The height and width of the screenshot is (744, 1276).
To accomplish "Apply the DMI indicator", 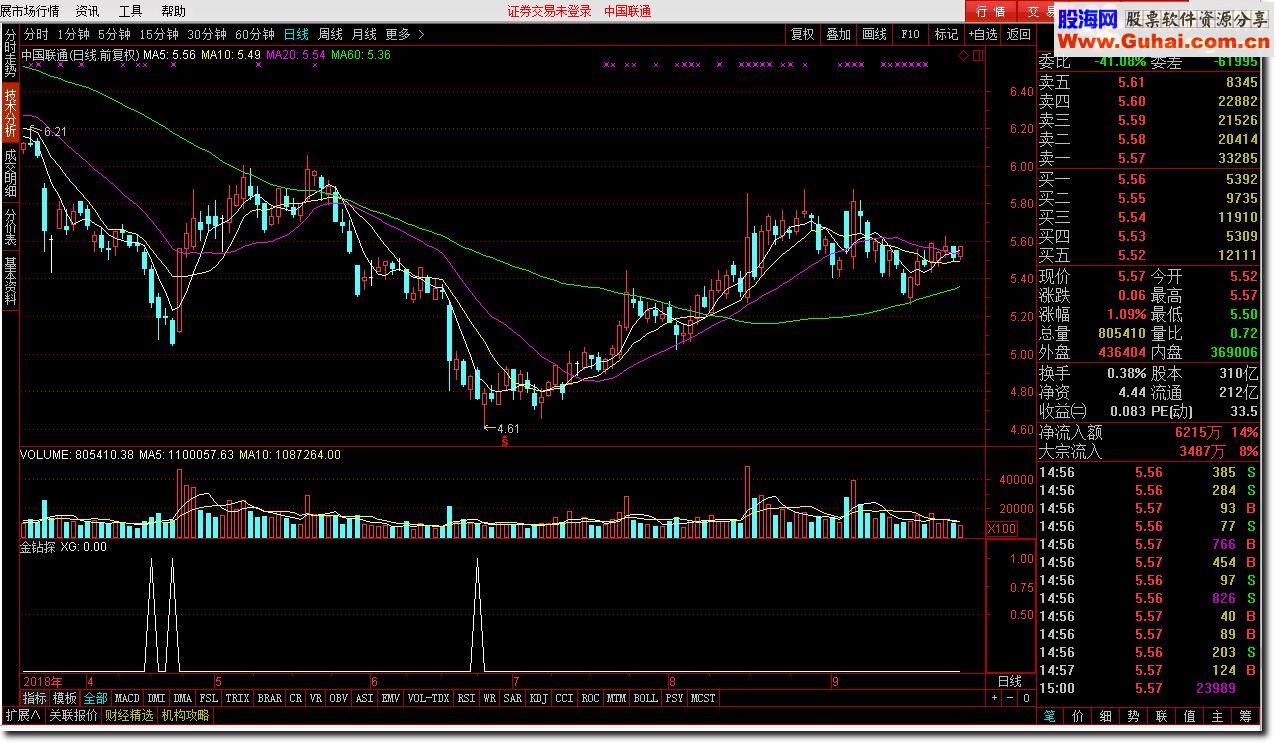I will click(157, 698).
